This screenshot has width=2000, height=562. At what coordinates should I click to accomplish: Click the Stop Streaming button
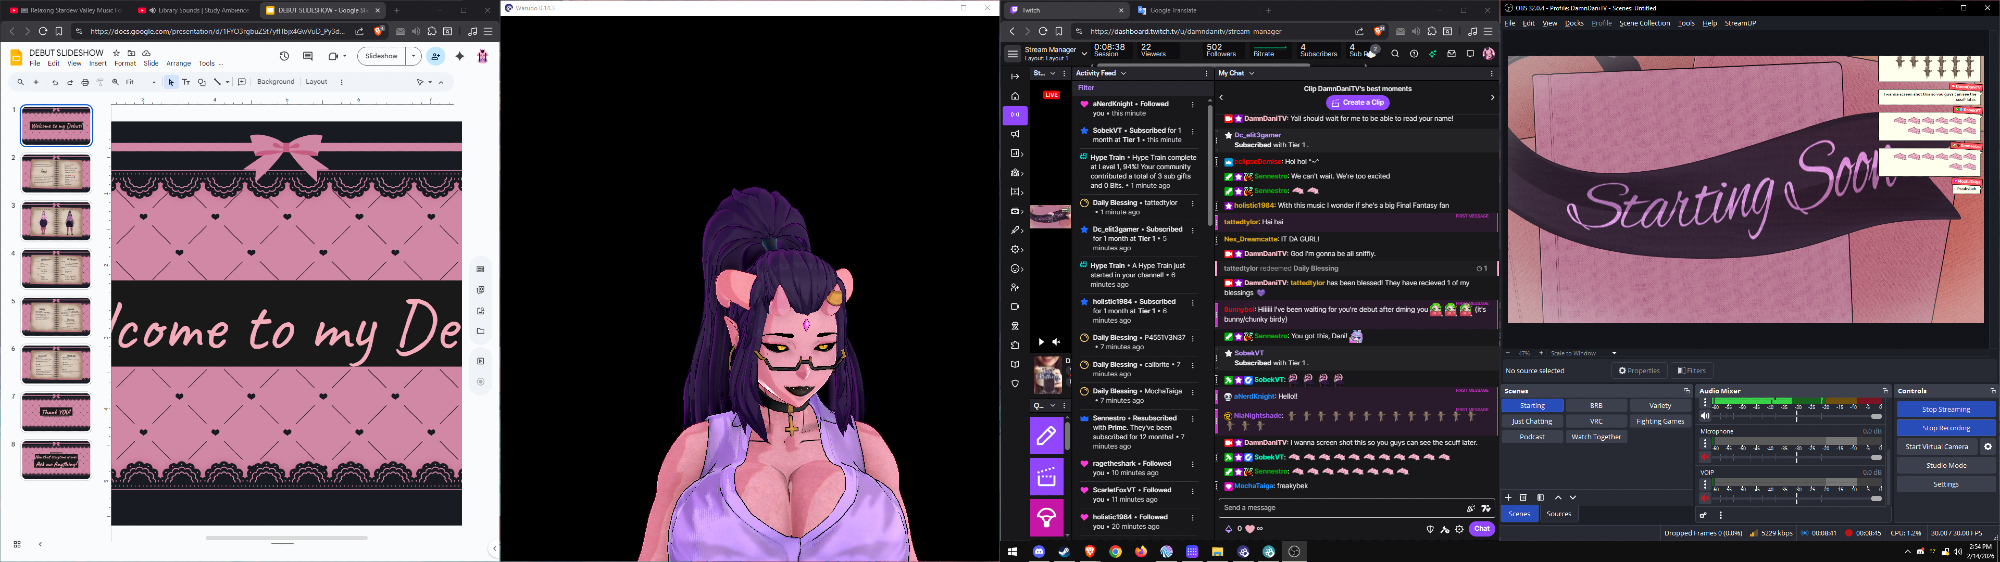[1945, 410]
